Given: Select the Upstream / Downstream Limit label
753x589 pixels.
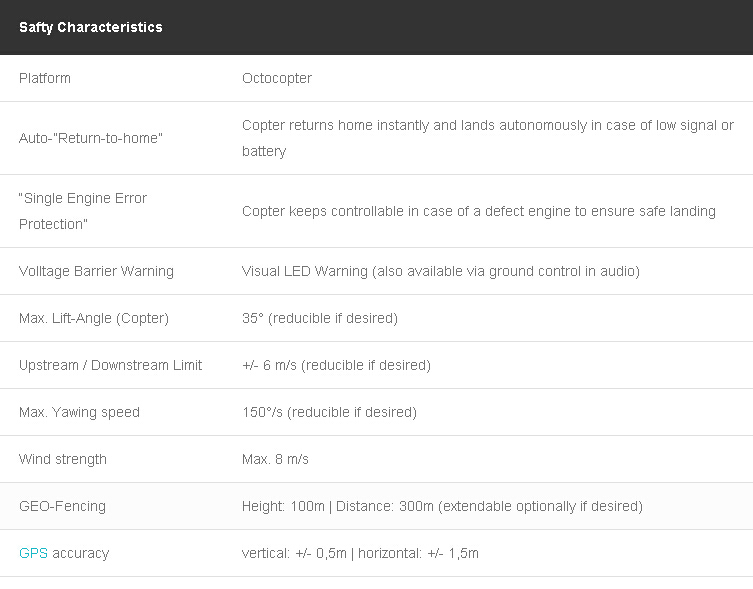Looking at the screenshot, I should click(x=110, y=365).
